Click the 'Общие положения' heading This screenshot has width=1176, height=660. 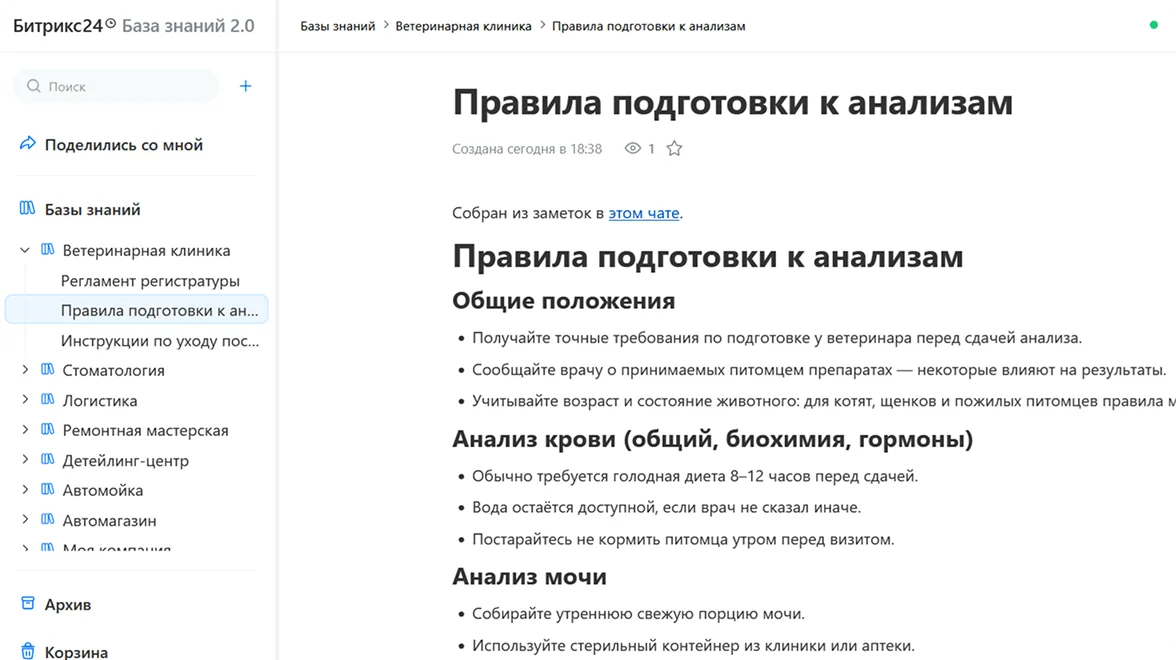coord(563,301)
